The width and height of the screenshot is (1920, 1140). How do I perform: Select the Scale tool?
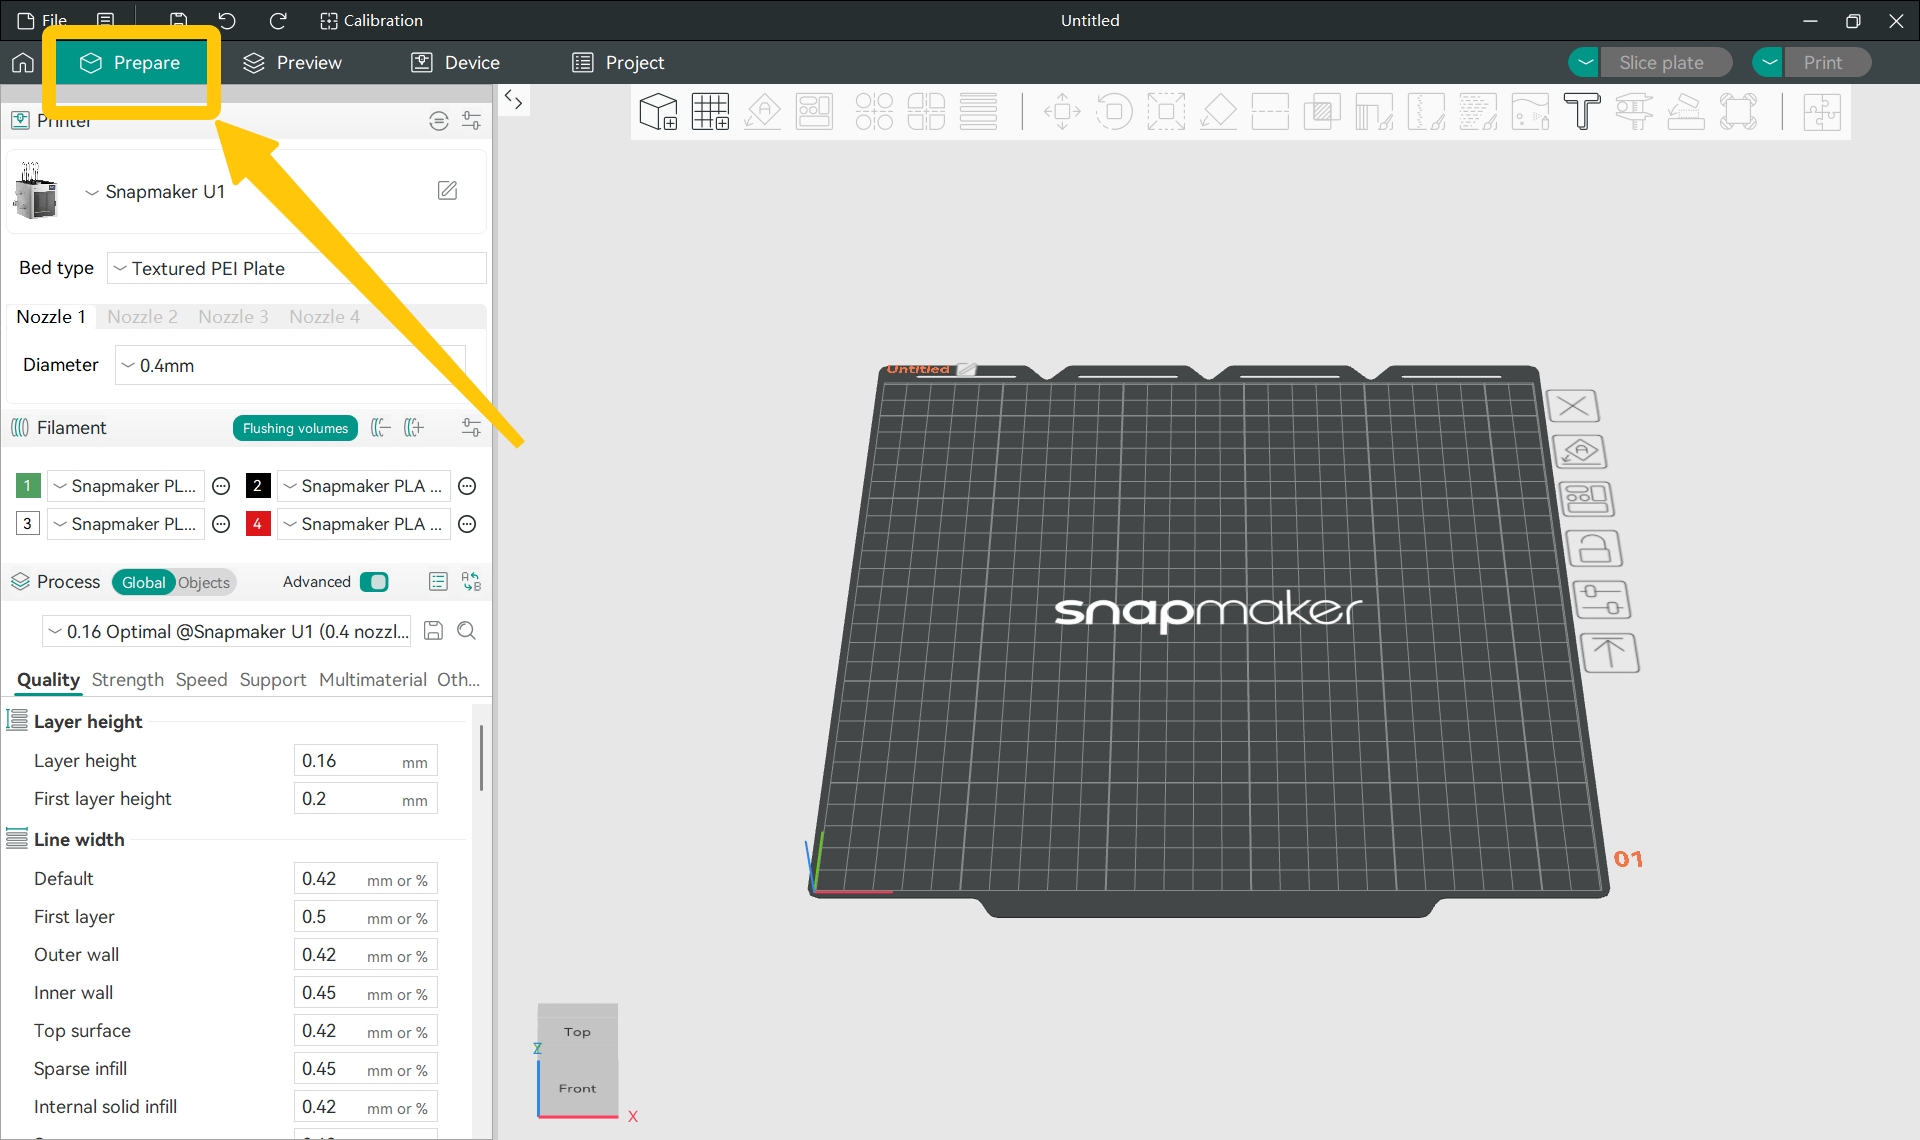click(x=1166, y=112)
